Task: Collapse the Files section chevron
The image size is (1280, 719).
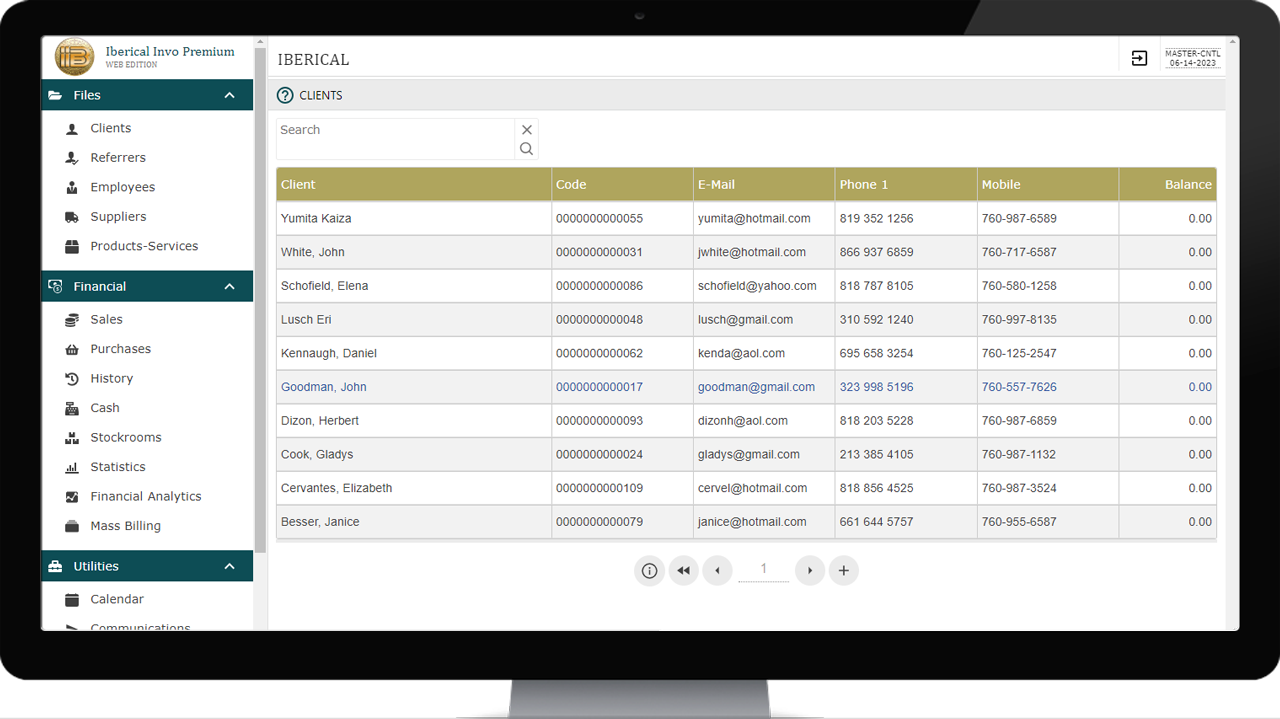Action: click(230, 95)
